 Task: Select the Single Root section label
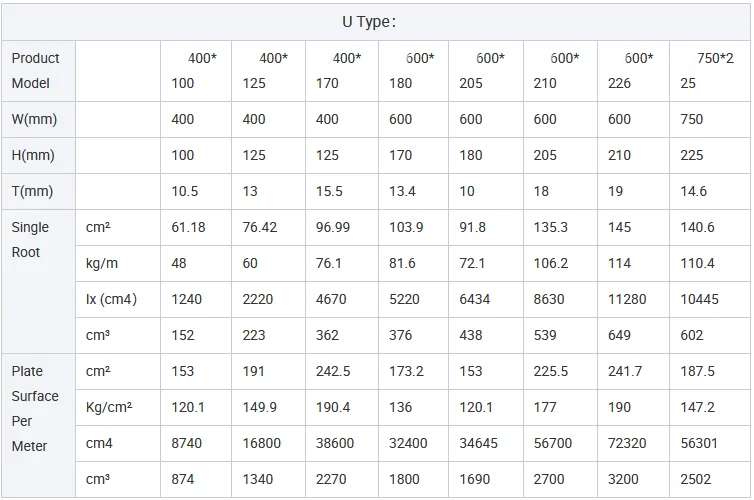pos(30,240)
